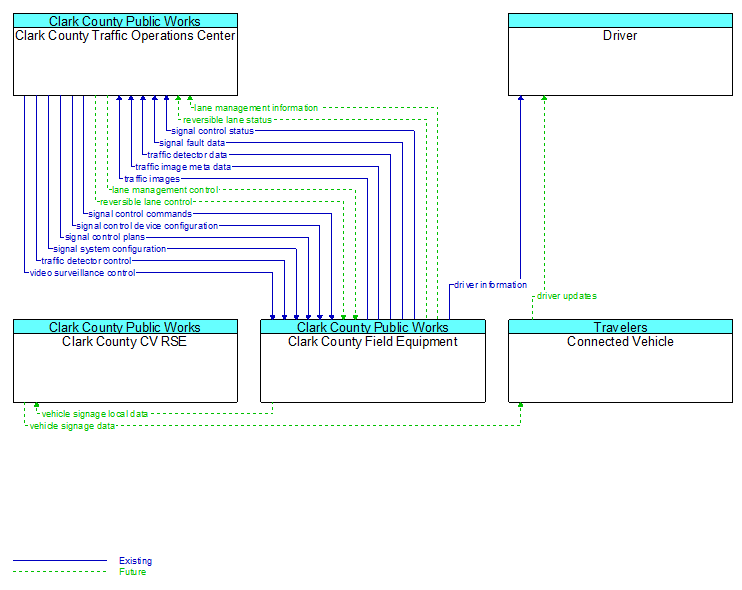Image resolution: width=742 pixels, height=590 pixels.
Task: Click the Clark County Public Works header above Field Equipment
Action: (x=373, y=327)
